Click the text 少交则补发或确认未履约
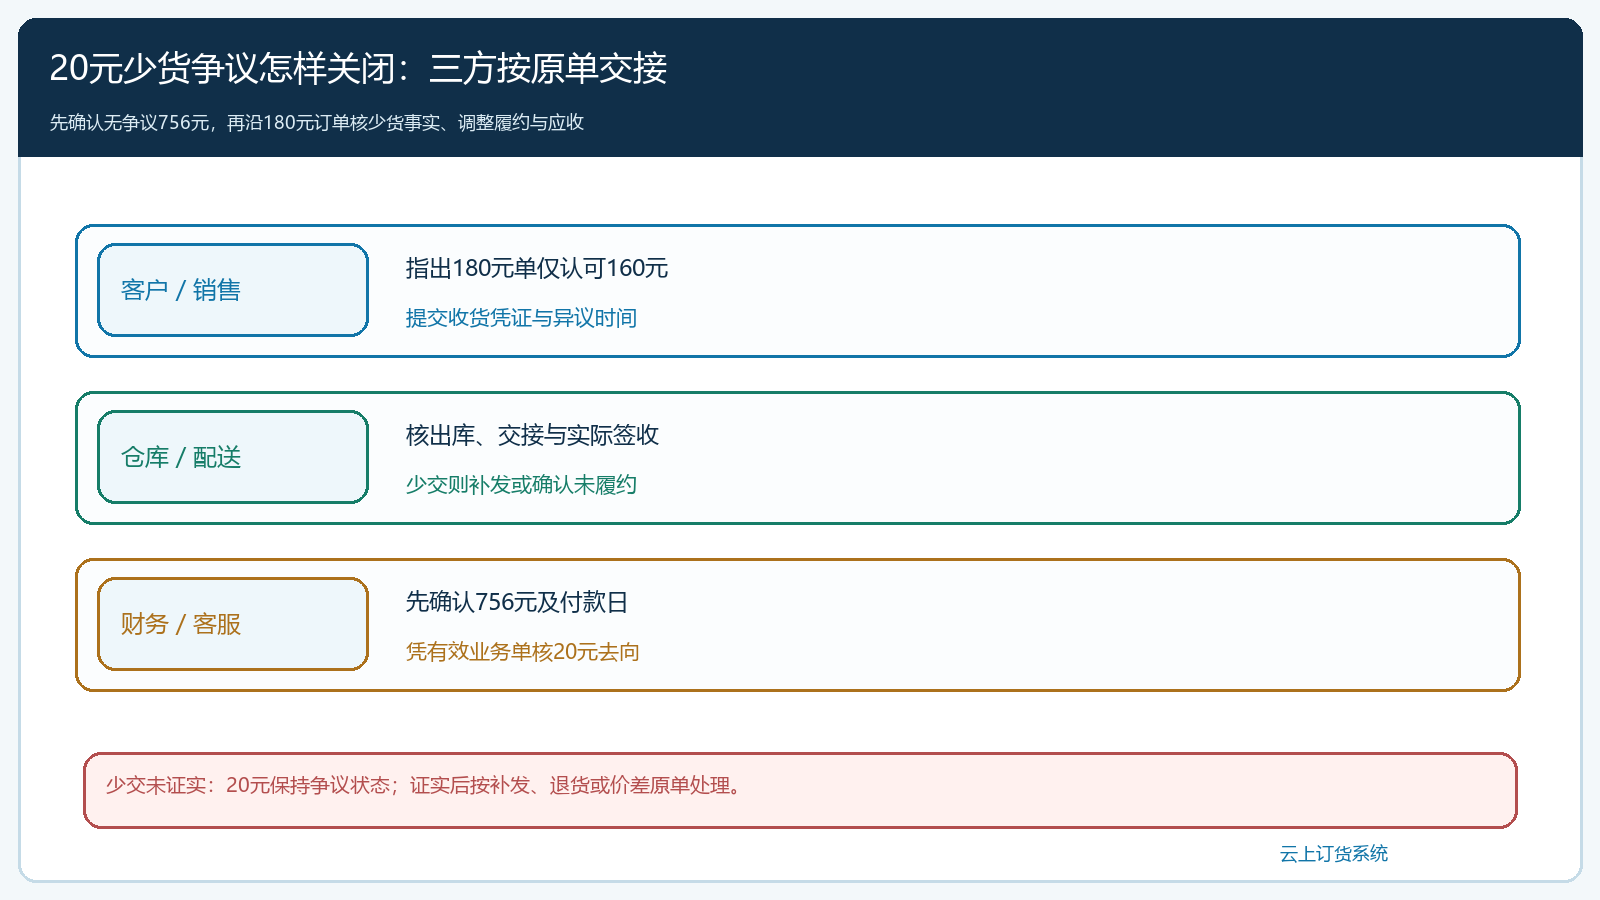 coord(521,485)
